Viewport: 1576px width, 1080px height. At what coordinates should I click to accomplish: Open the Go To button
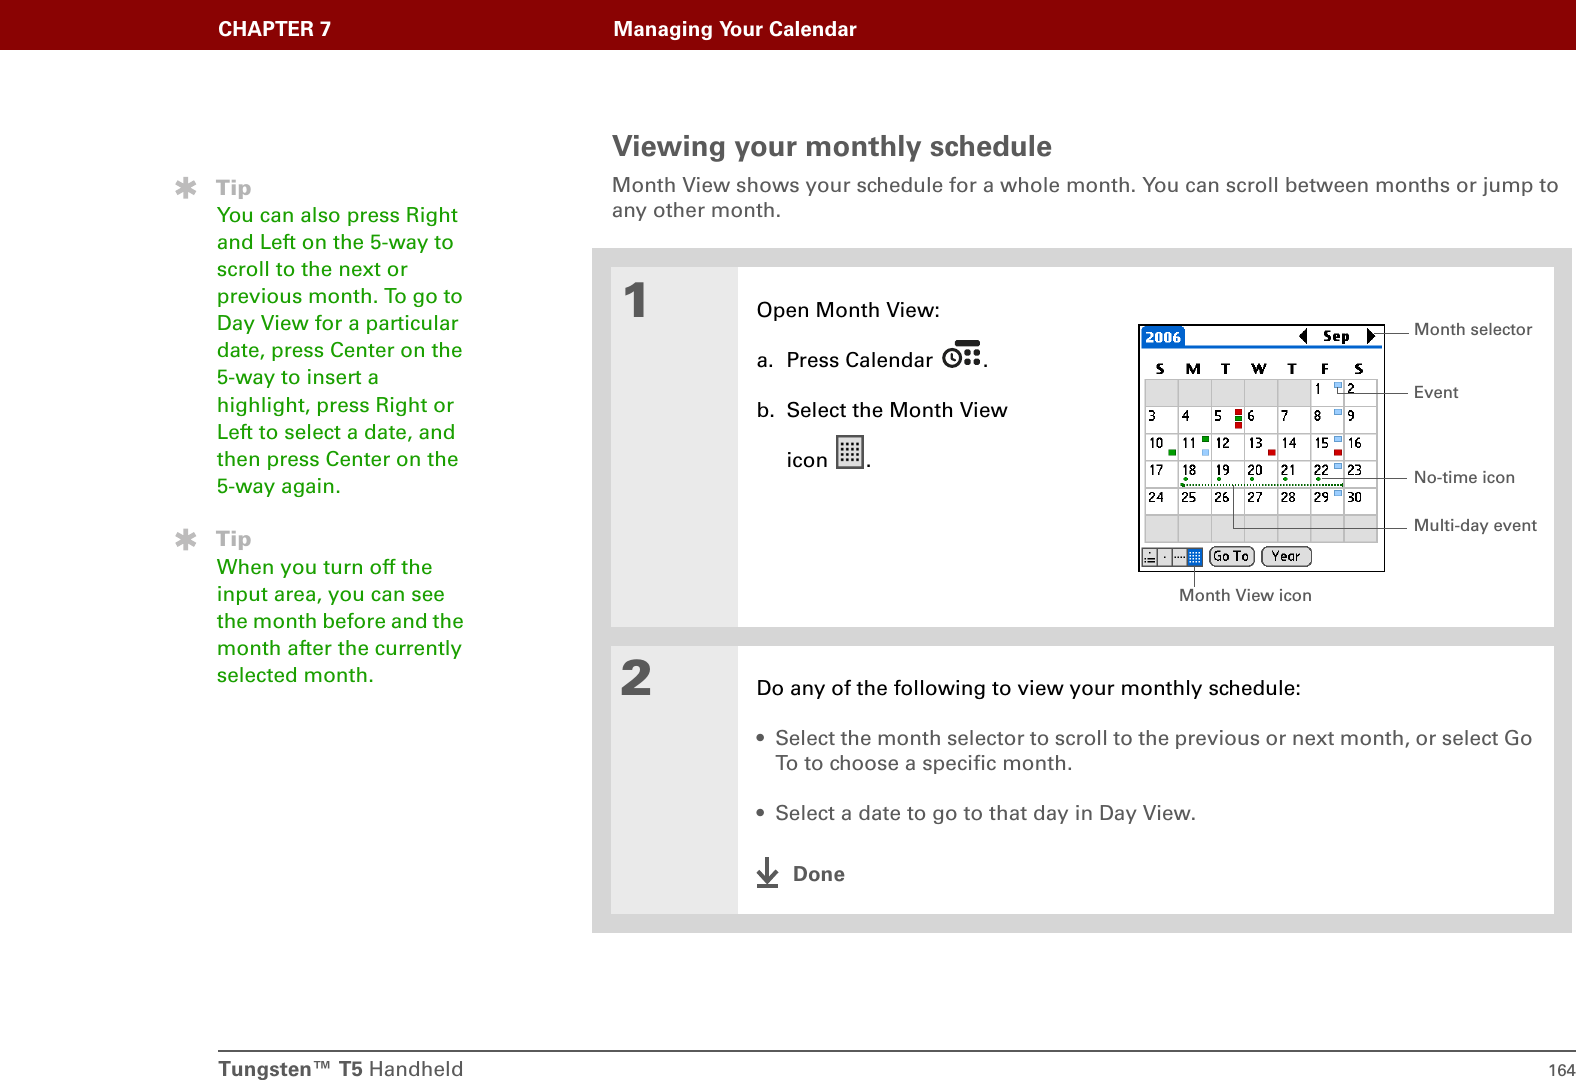point(1231,556)
